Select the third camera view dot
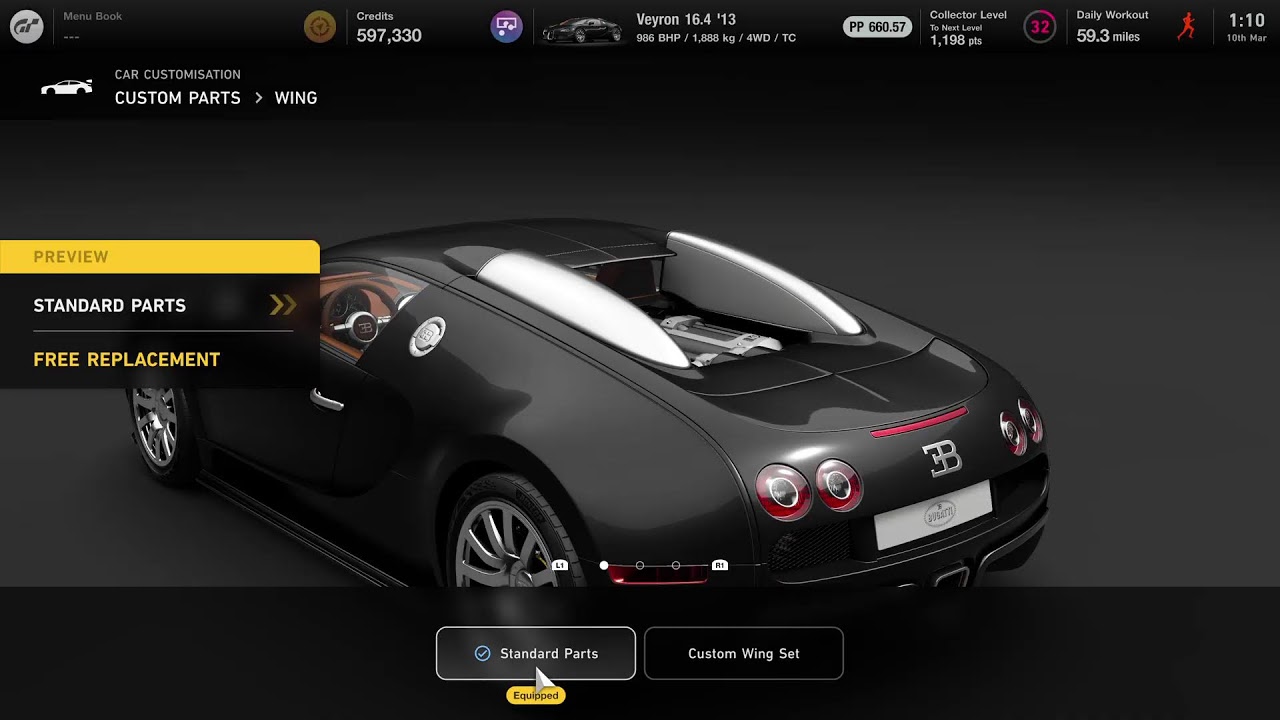 (x=676, y=566)
